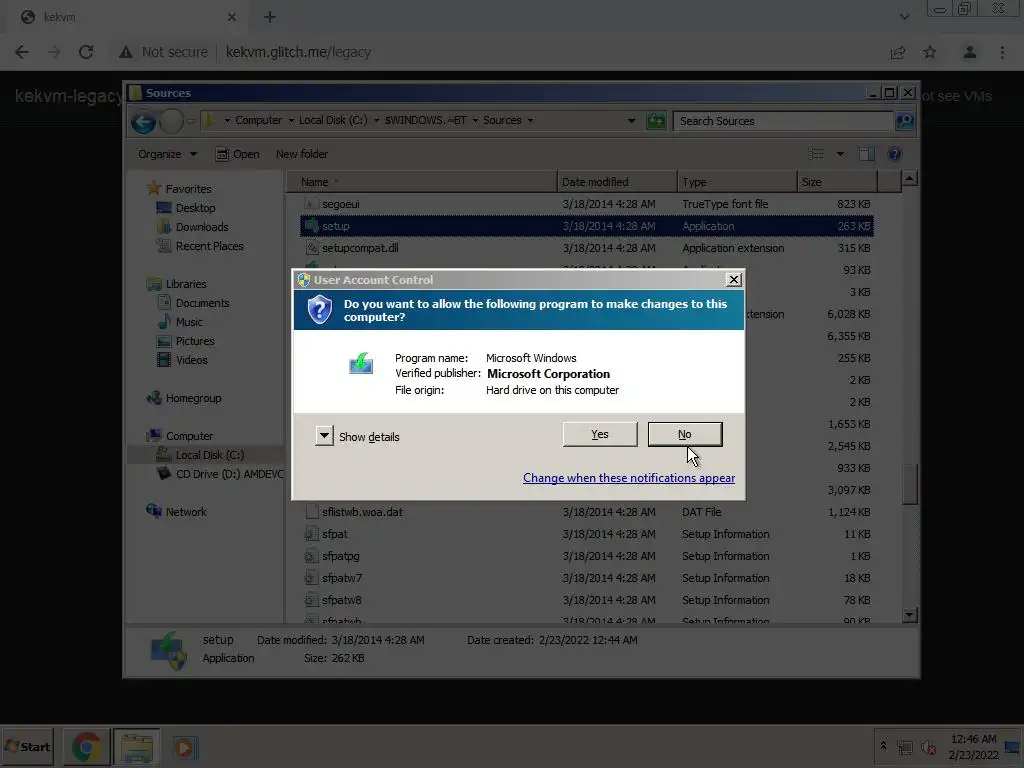Viewport: 1024px width, 768px height.
Task: Open Chrome from the Windows taskbar
Action: click(86, 747)
